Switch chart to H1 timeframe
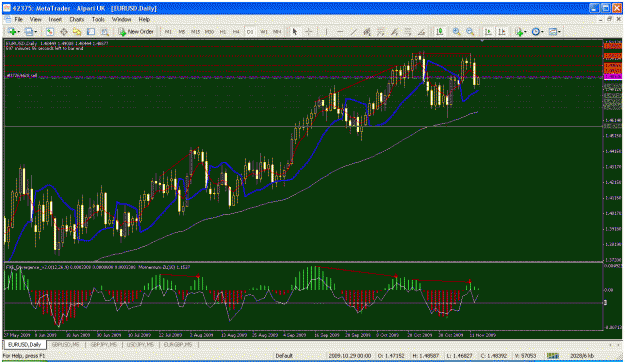Image resolution: width=625 pixels, height=362 pixels. (223, 31)
